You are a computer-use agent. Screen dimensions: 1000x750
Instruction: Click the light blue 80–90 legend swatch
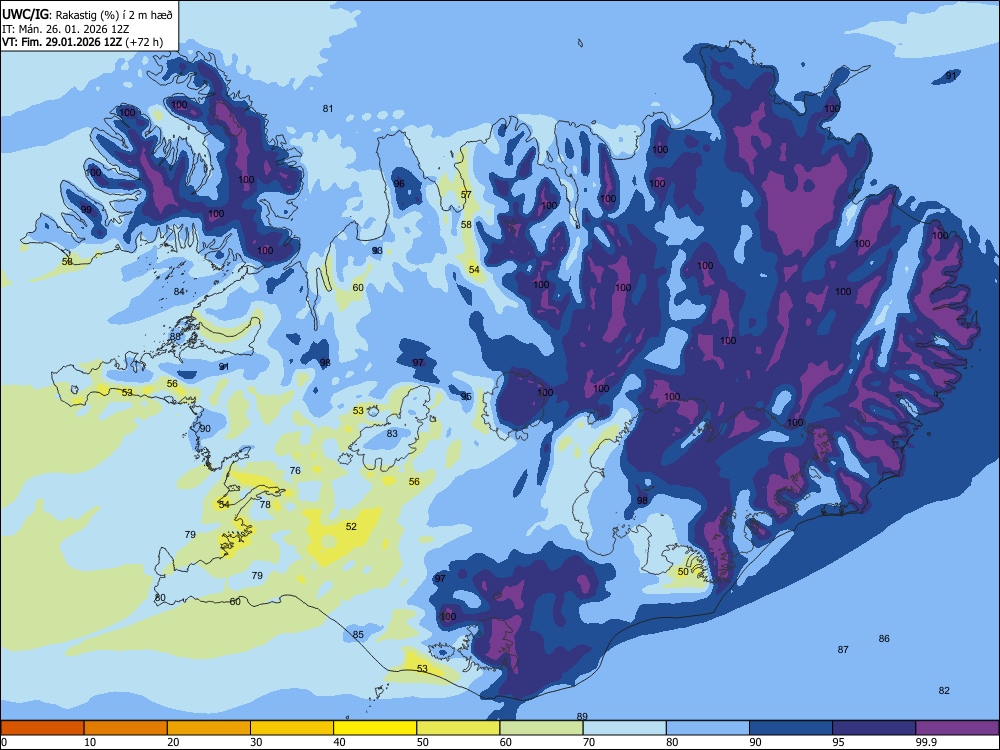708,728
